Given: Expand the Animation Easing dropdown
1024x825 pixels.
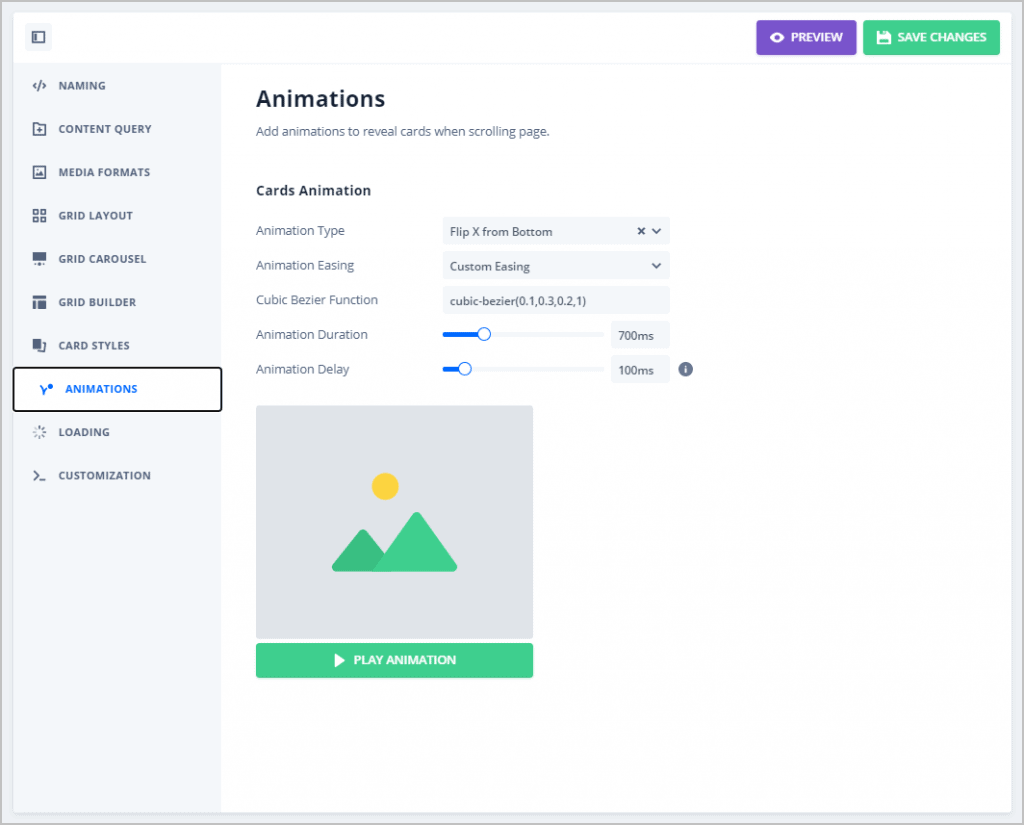Looking at the screenshot, I should click(x=556, y=265).
